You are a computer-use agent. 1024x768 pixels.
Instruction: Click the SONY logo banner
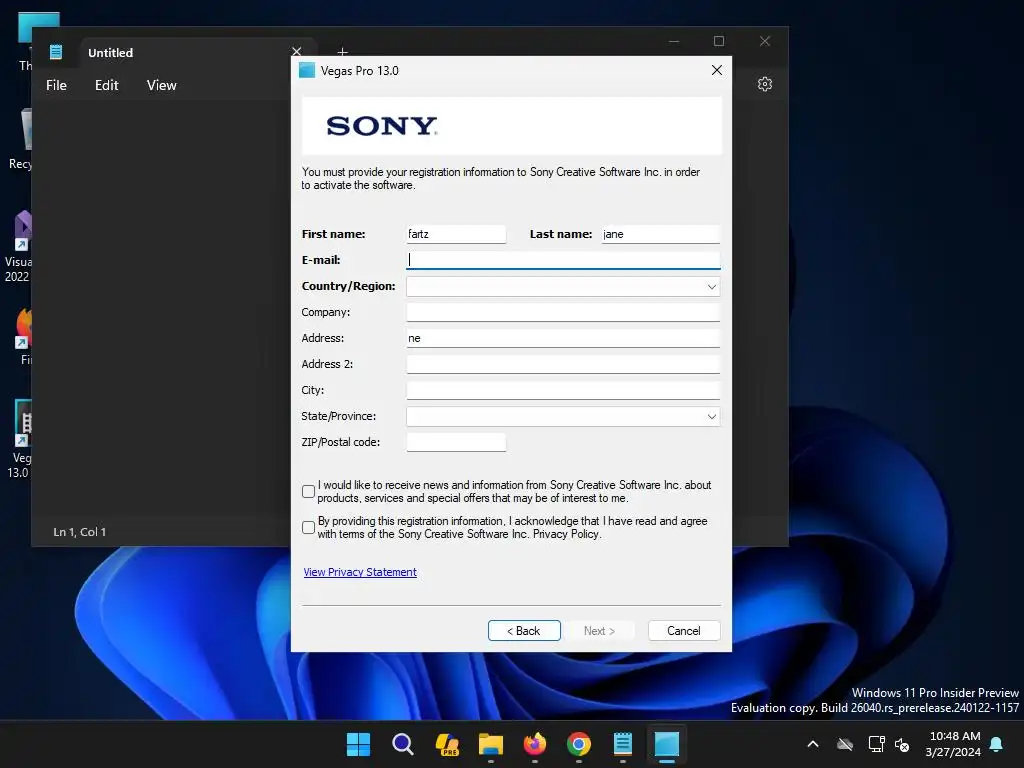click(511, 126)
